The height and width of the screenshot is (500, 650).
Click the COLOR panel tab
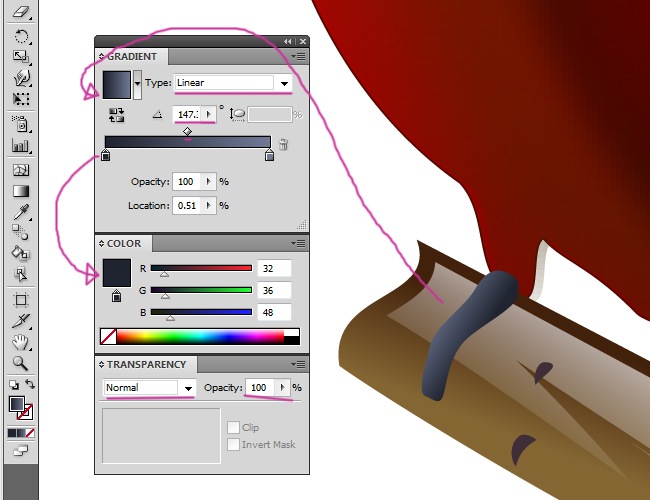tap(124, 244)
